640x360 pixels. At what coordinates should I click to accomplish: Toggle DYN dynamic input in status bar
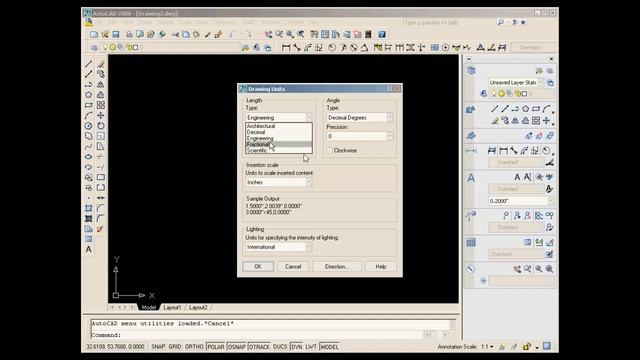point(297,347)
